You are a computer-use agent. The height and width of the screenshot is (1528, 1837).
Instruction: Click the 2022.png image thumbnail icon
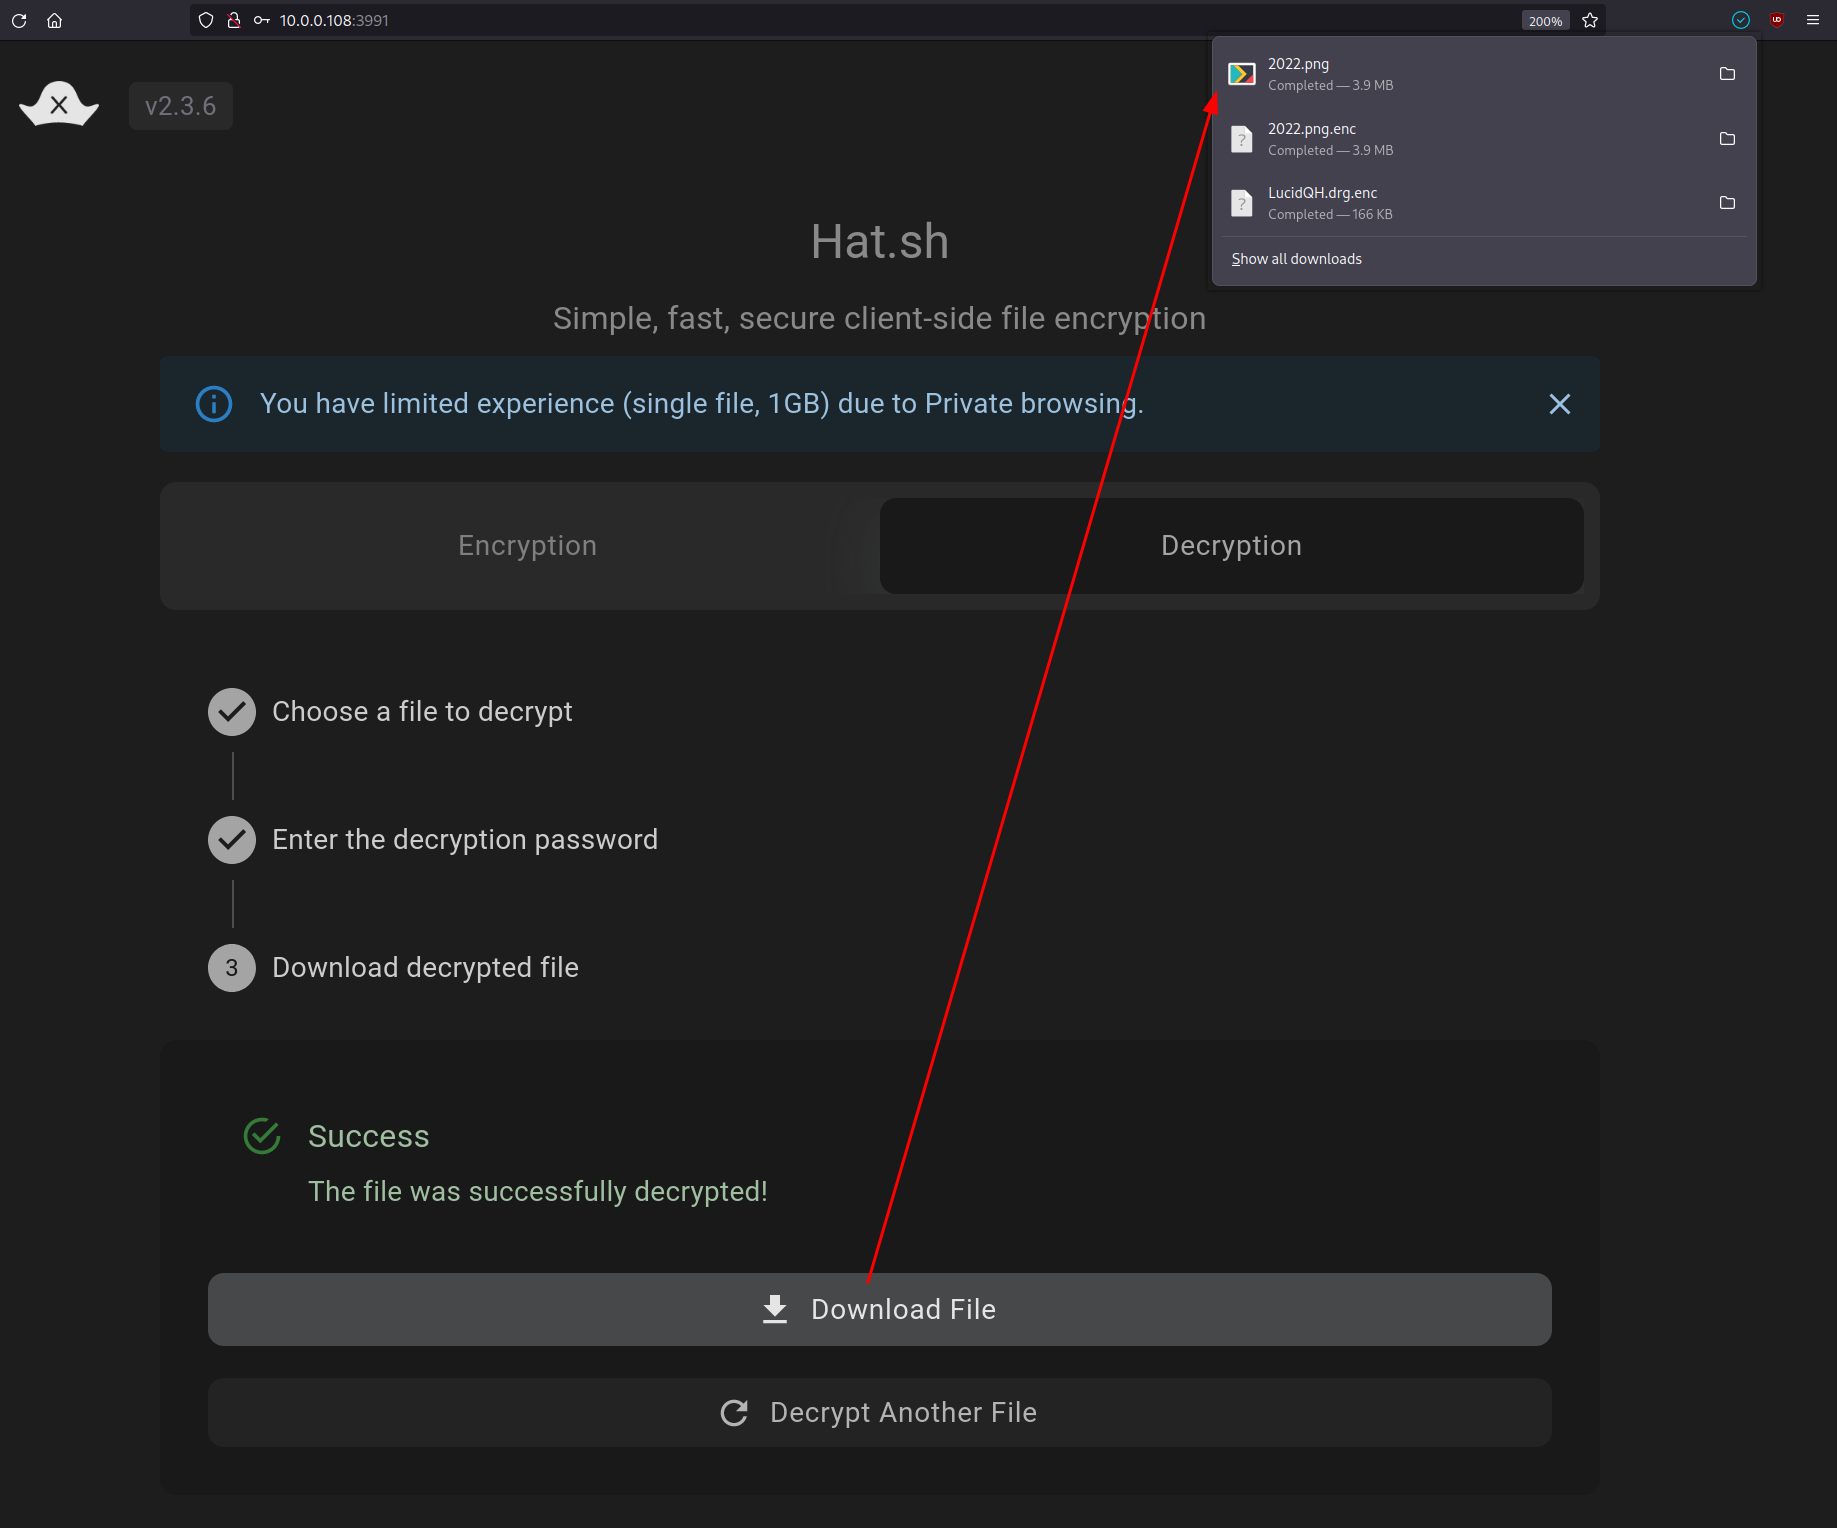[x=1242, y=74]
